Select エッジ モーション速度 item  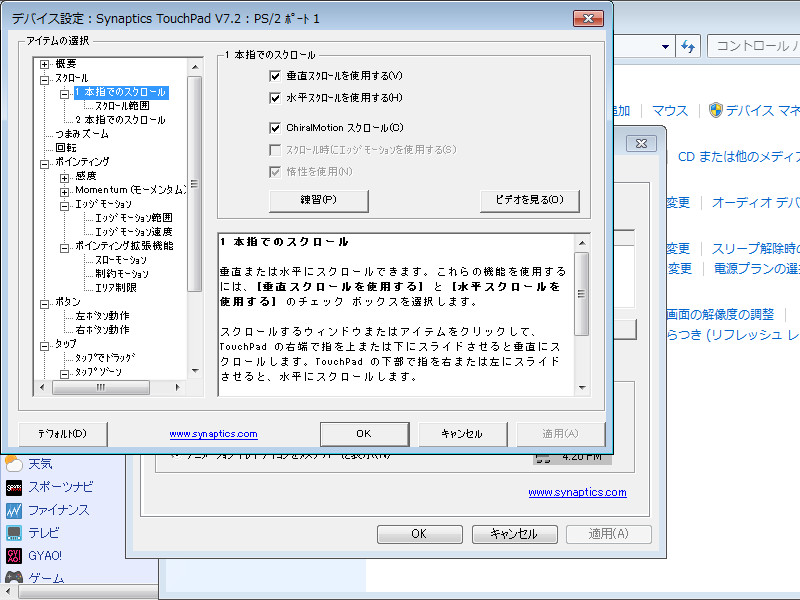tap(134, 232)
